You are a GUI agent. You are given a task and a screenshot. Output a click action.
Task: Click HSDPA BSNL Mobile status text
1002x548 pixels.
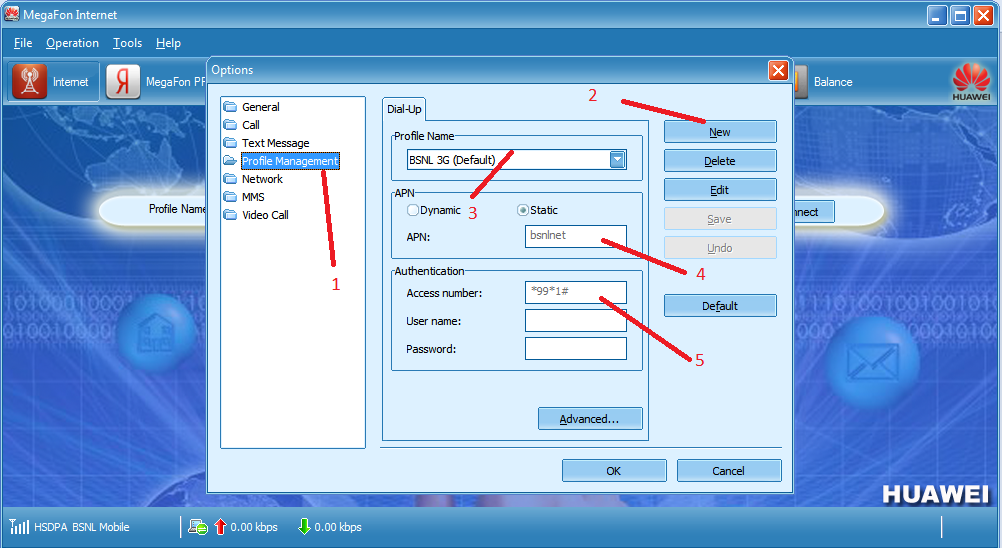point(82,527)
